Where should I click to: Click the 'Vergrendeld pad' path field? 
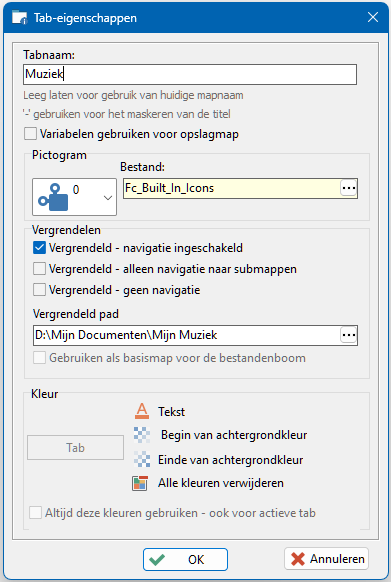pos(186,335)
